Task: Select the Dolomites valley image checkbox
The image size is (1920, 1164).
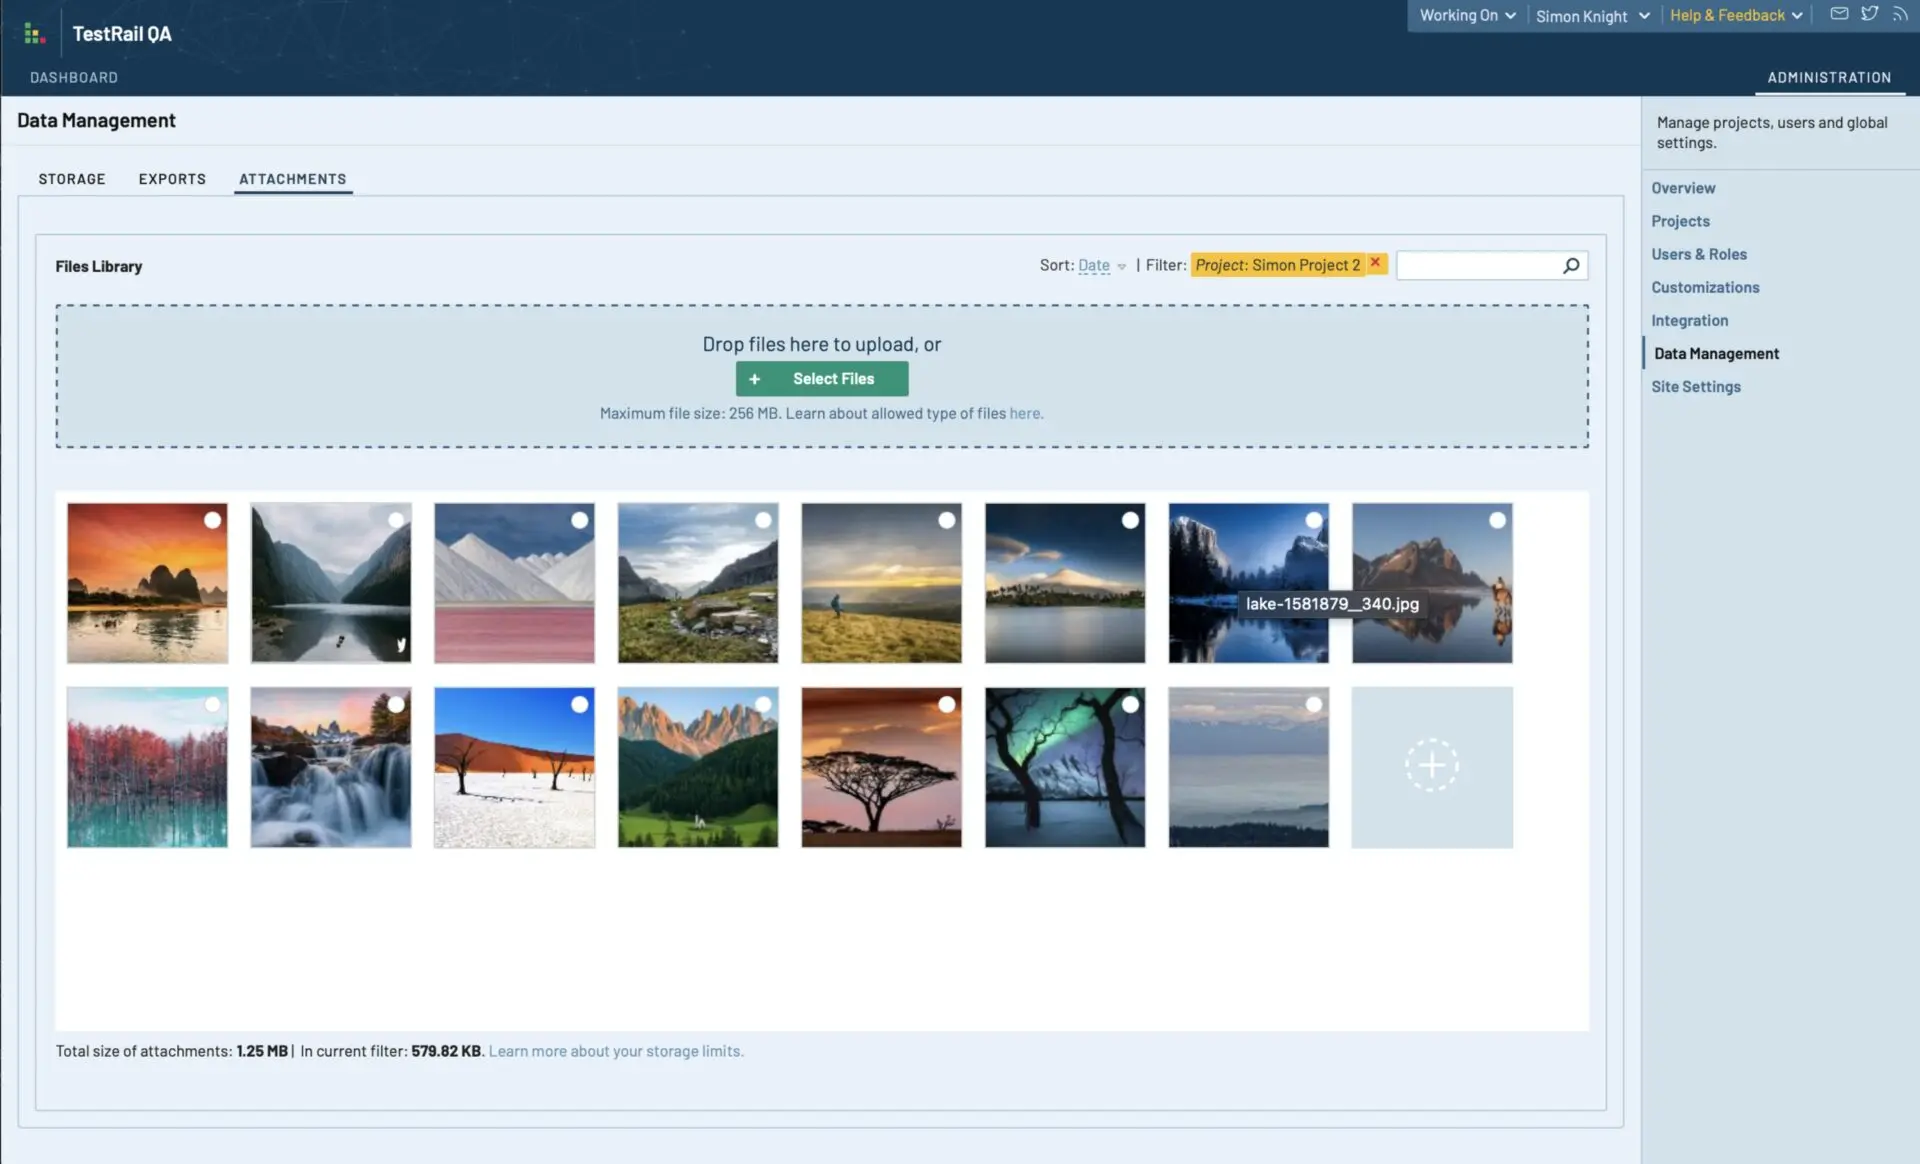Action: click(763, 704)
